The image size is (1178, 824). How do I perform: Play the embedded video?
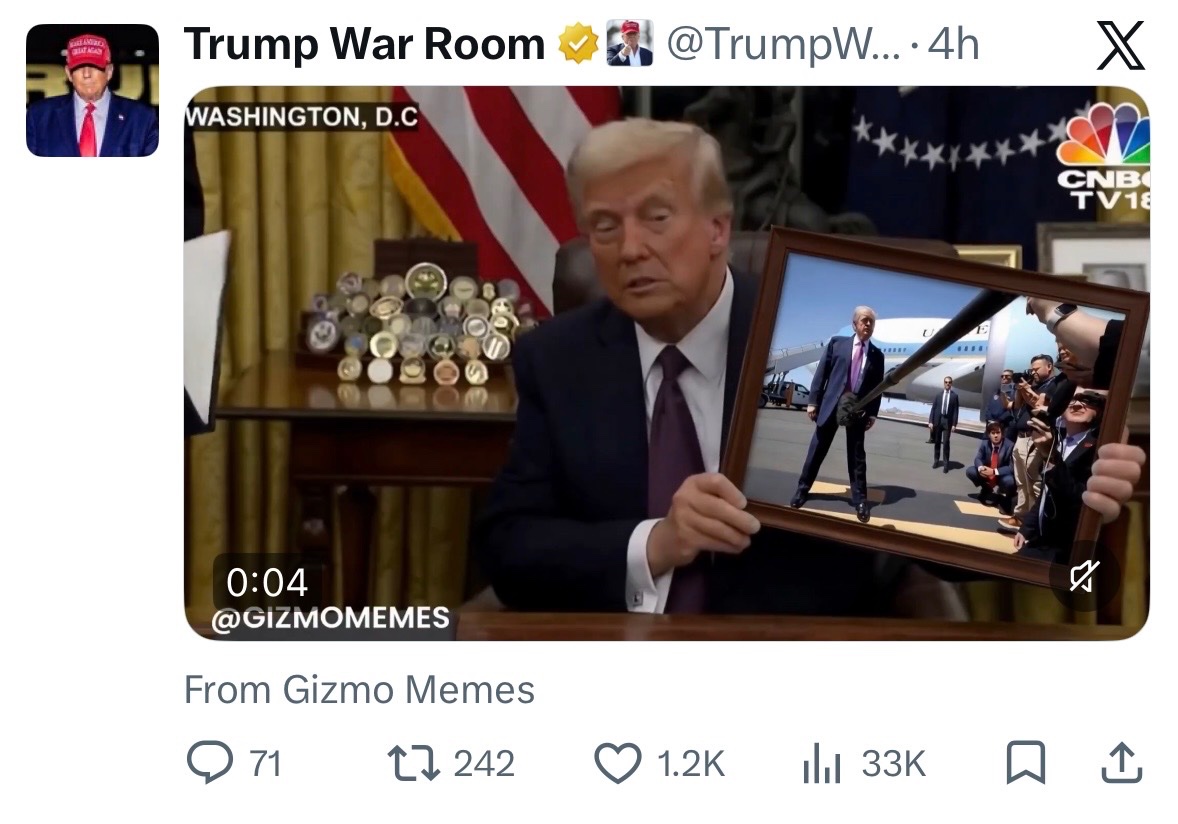coord(666,364)
